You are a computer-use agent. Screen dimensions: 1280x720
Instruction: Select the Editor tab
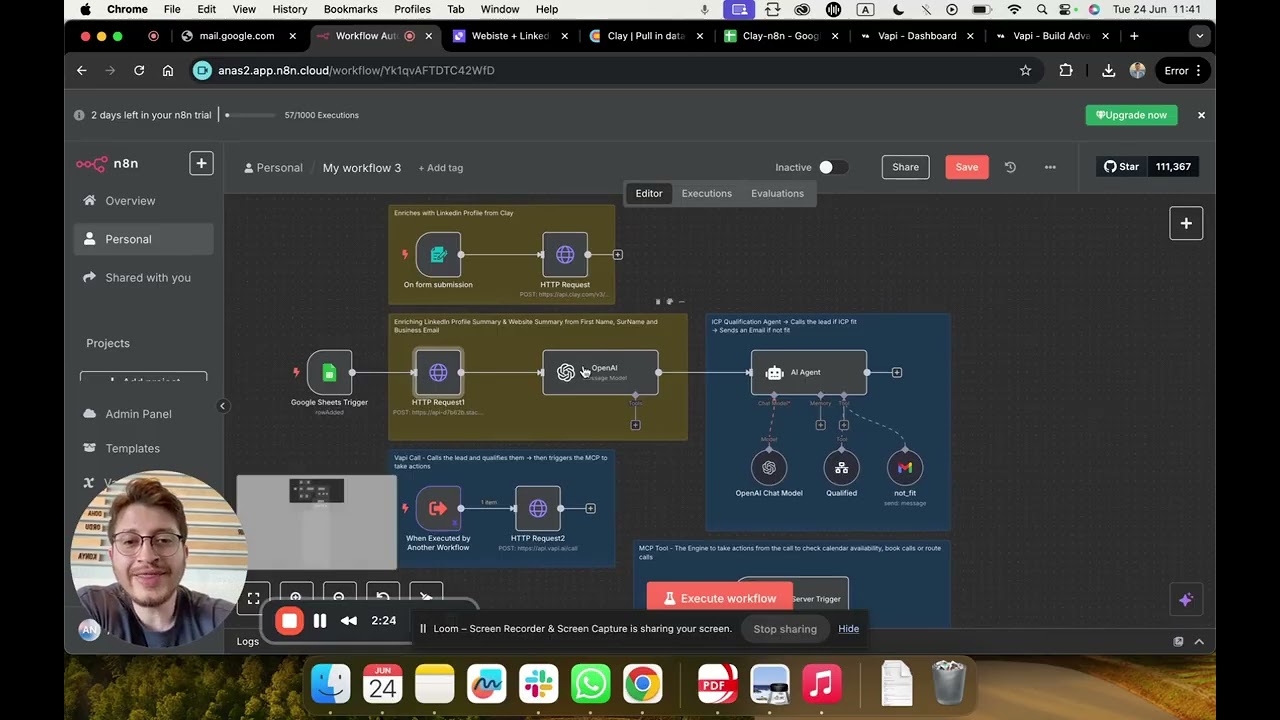click(649, 193)
